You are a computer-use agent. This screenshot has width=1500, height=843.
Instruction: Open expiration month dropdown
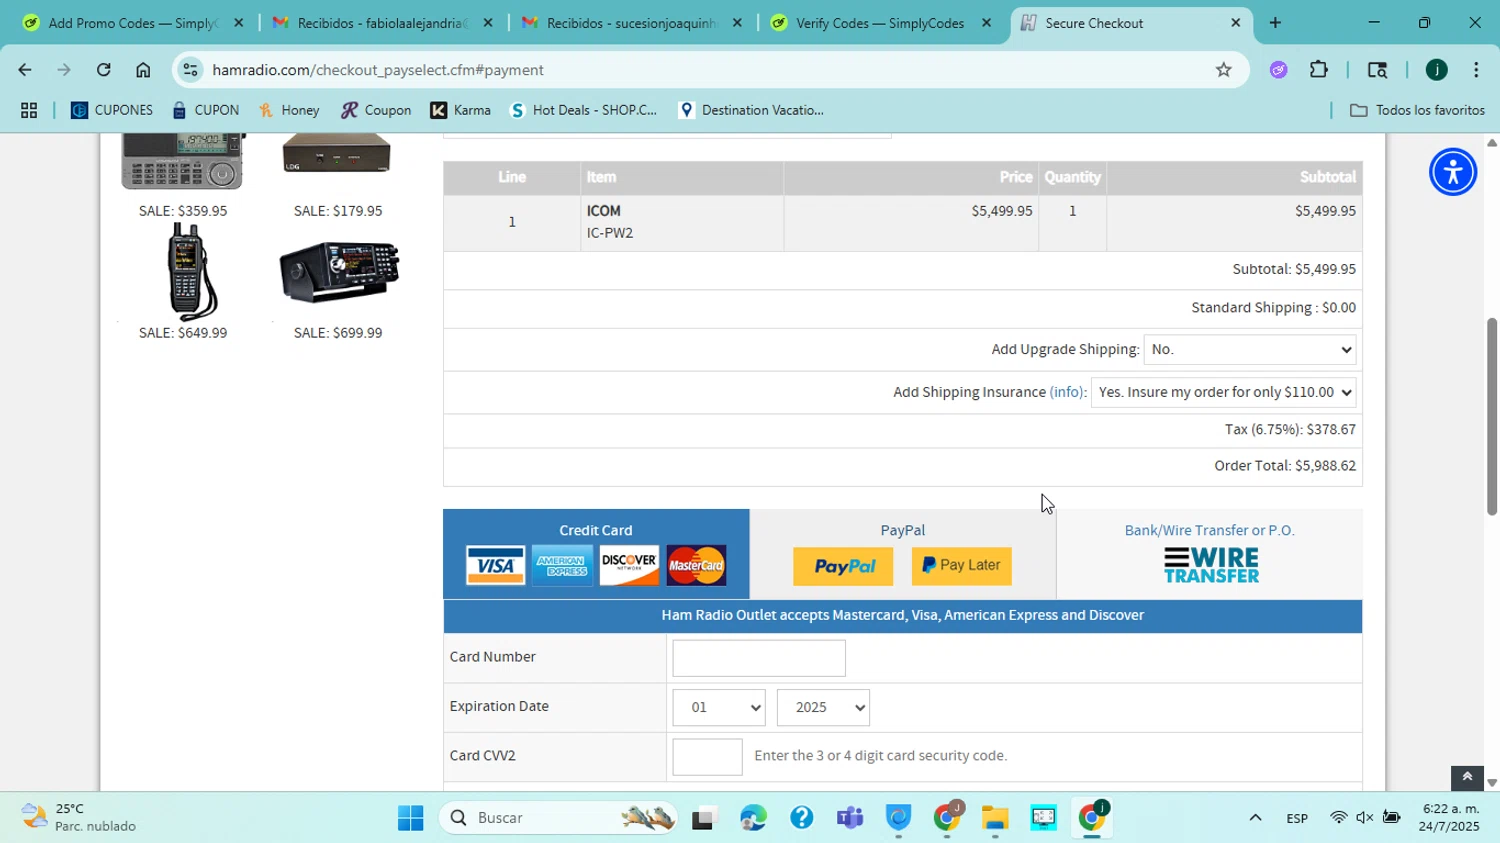[x=719, y=708]
